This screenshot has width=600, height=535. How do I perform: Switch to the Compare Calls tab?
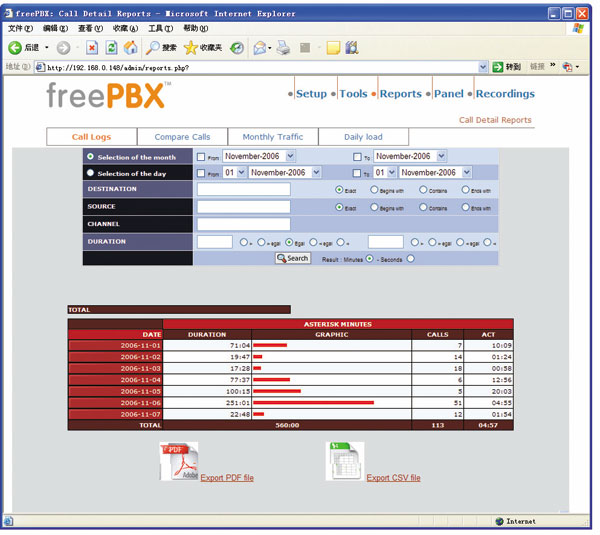(x=182, y=137)
